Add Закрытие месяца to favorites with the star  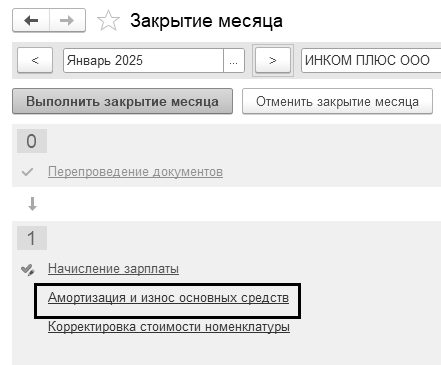pyautogui.click(x=108, y=21)
